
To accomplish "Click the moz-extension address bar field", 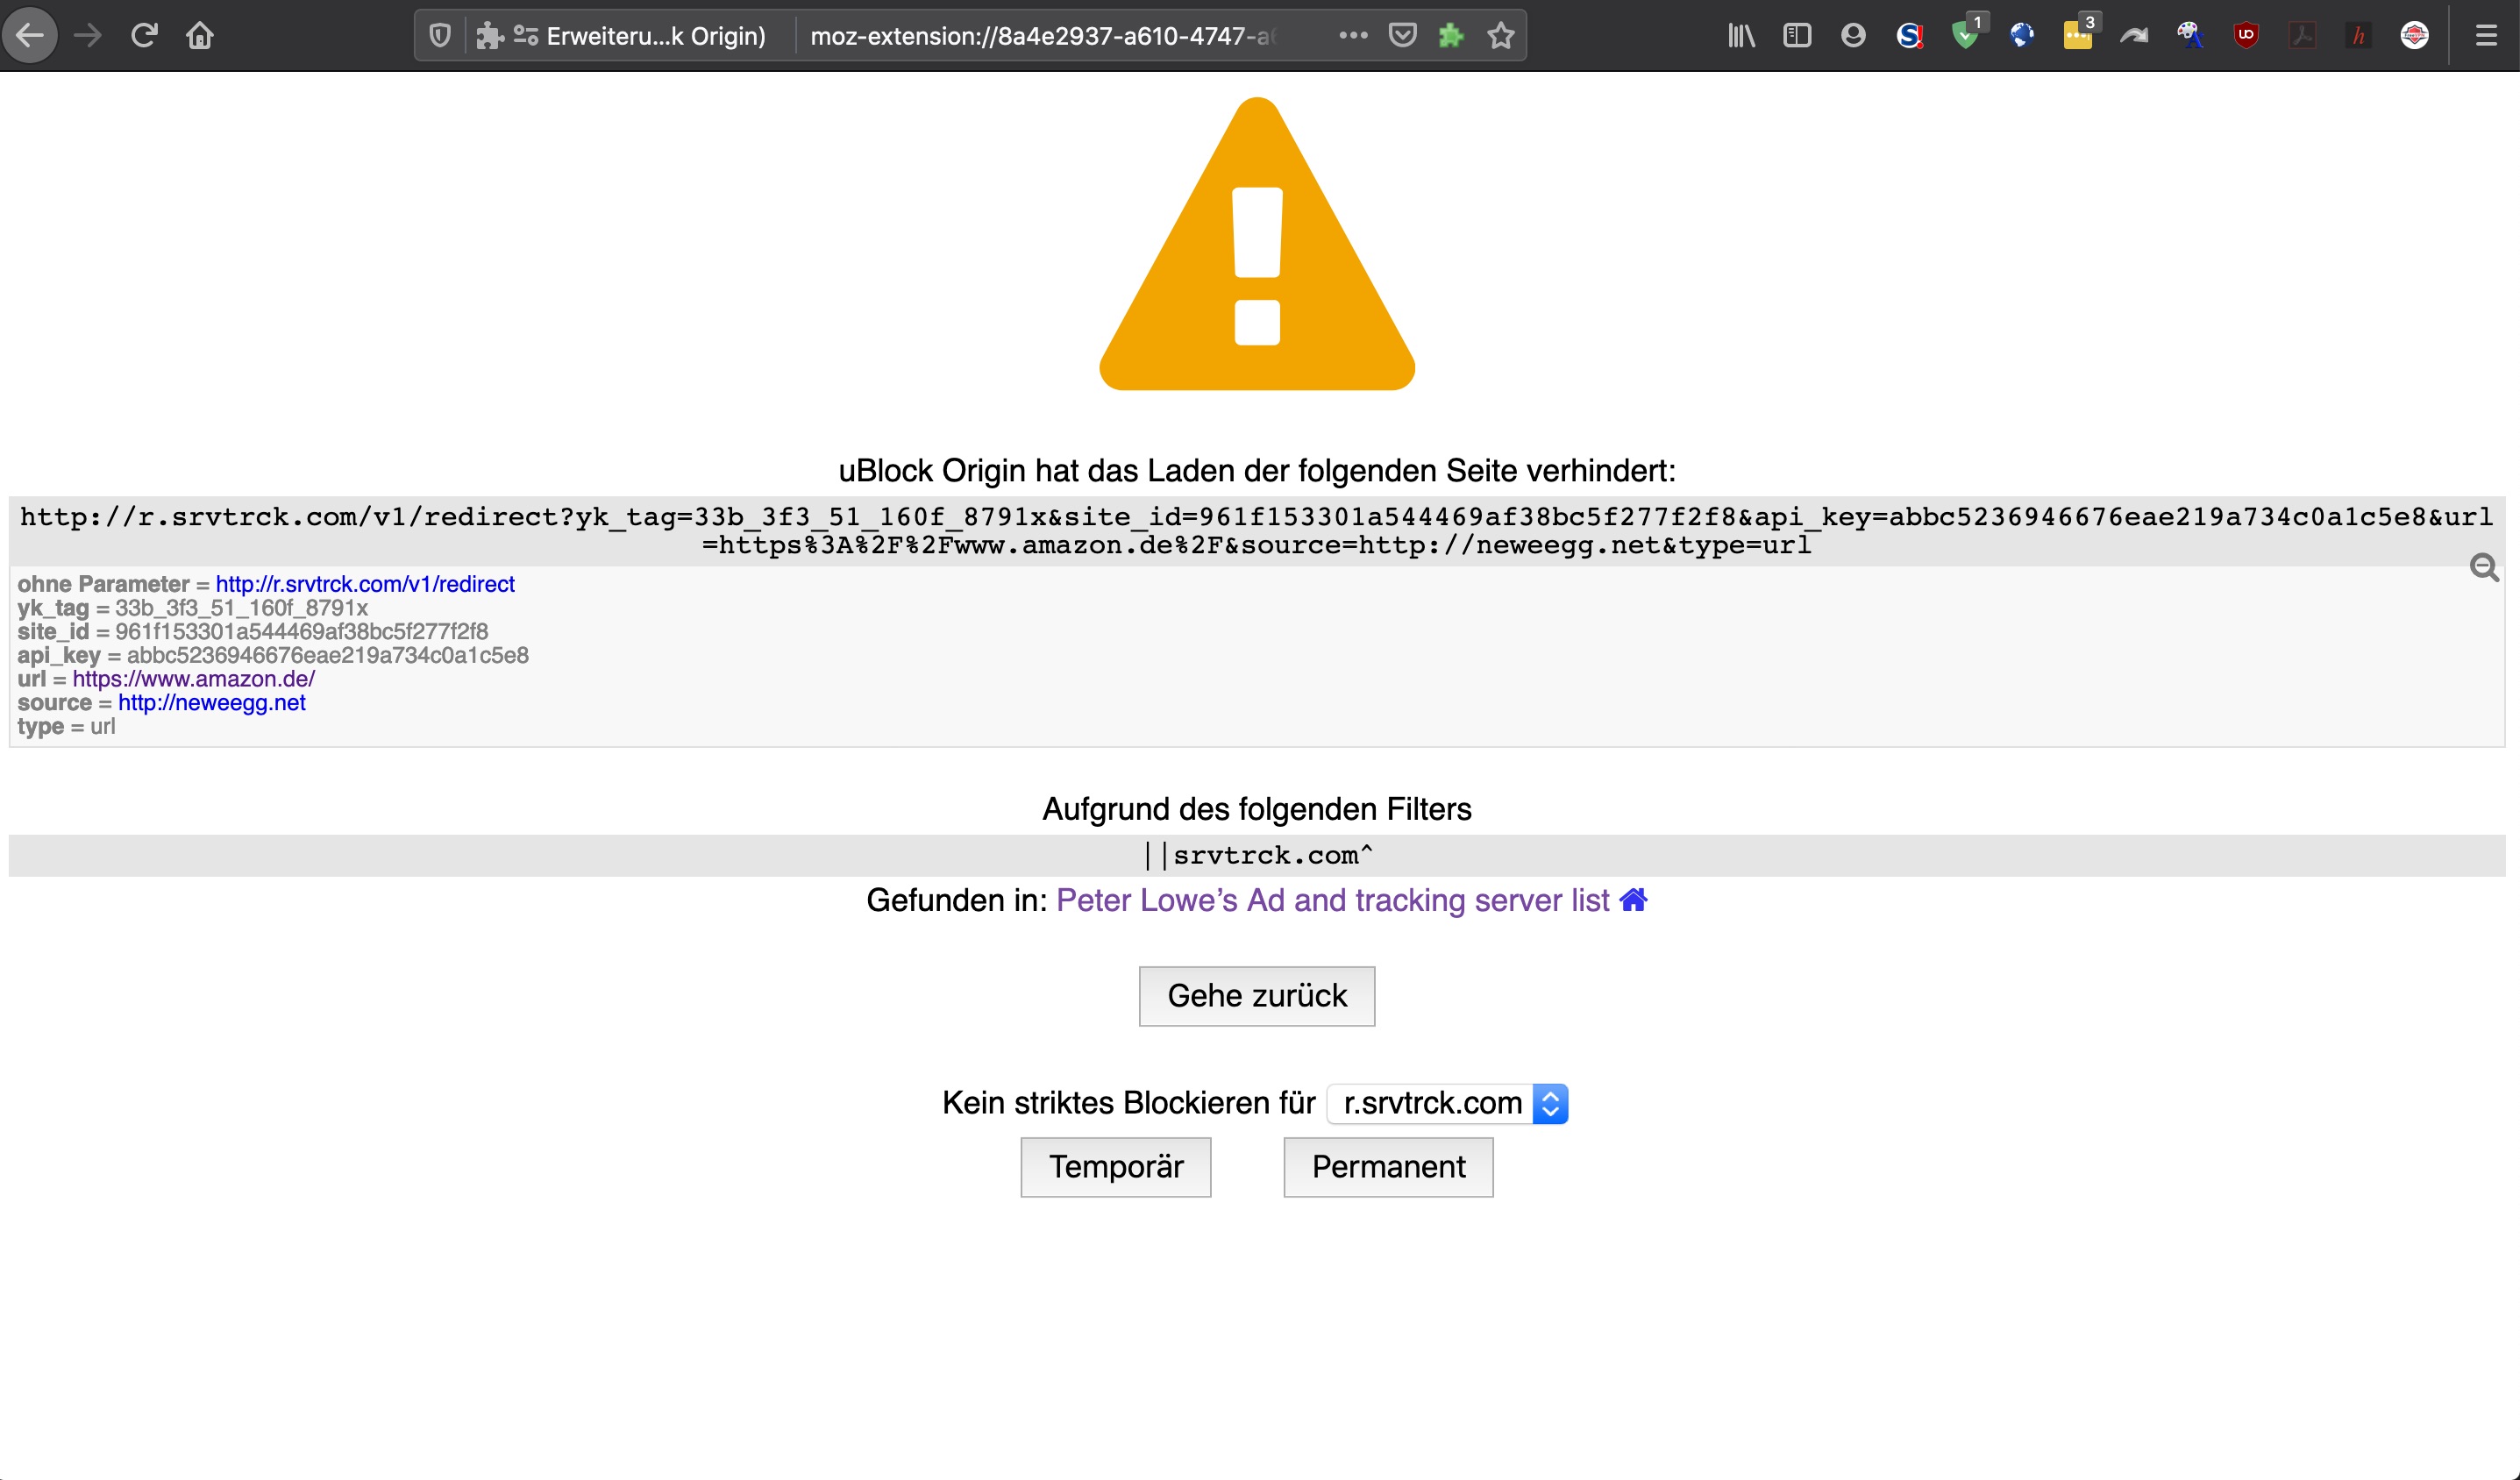I will 1040,36.
